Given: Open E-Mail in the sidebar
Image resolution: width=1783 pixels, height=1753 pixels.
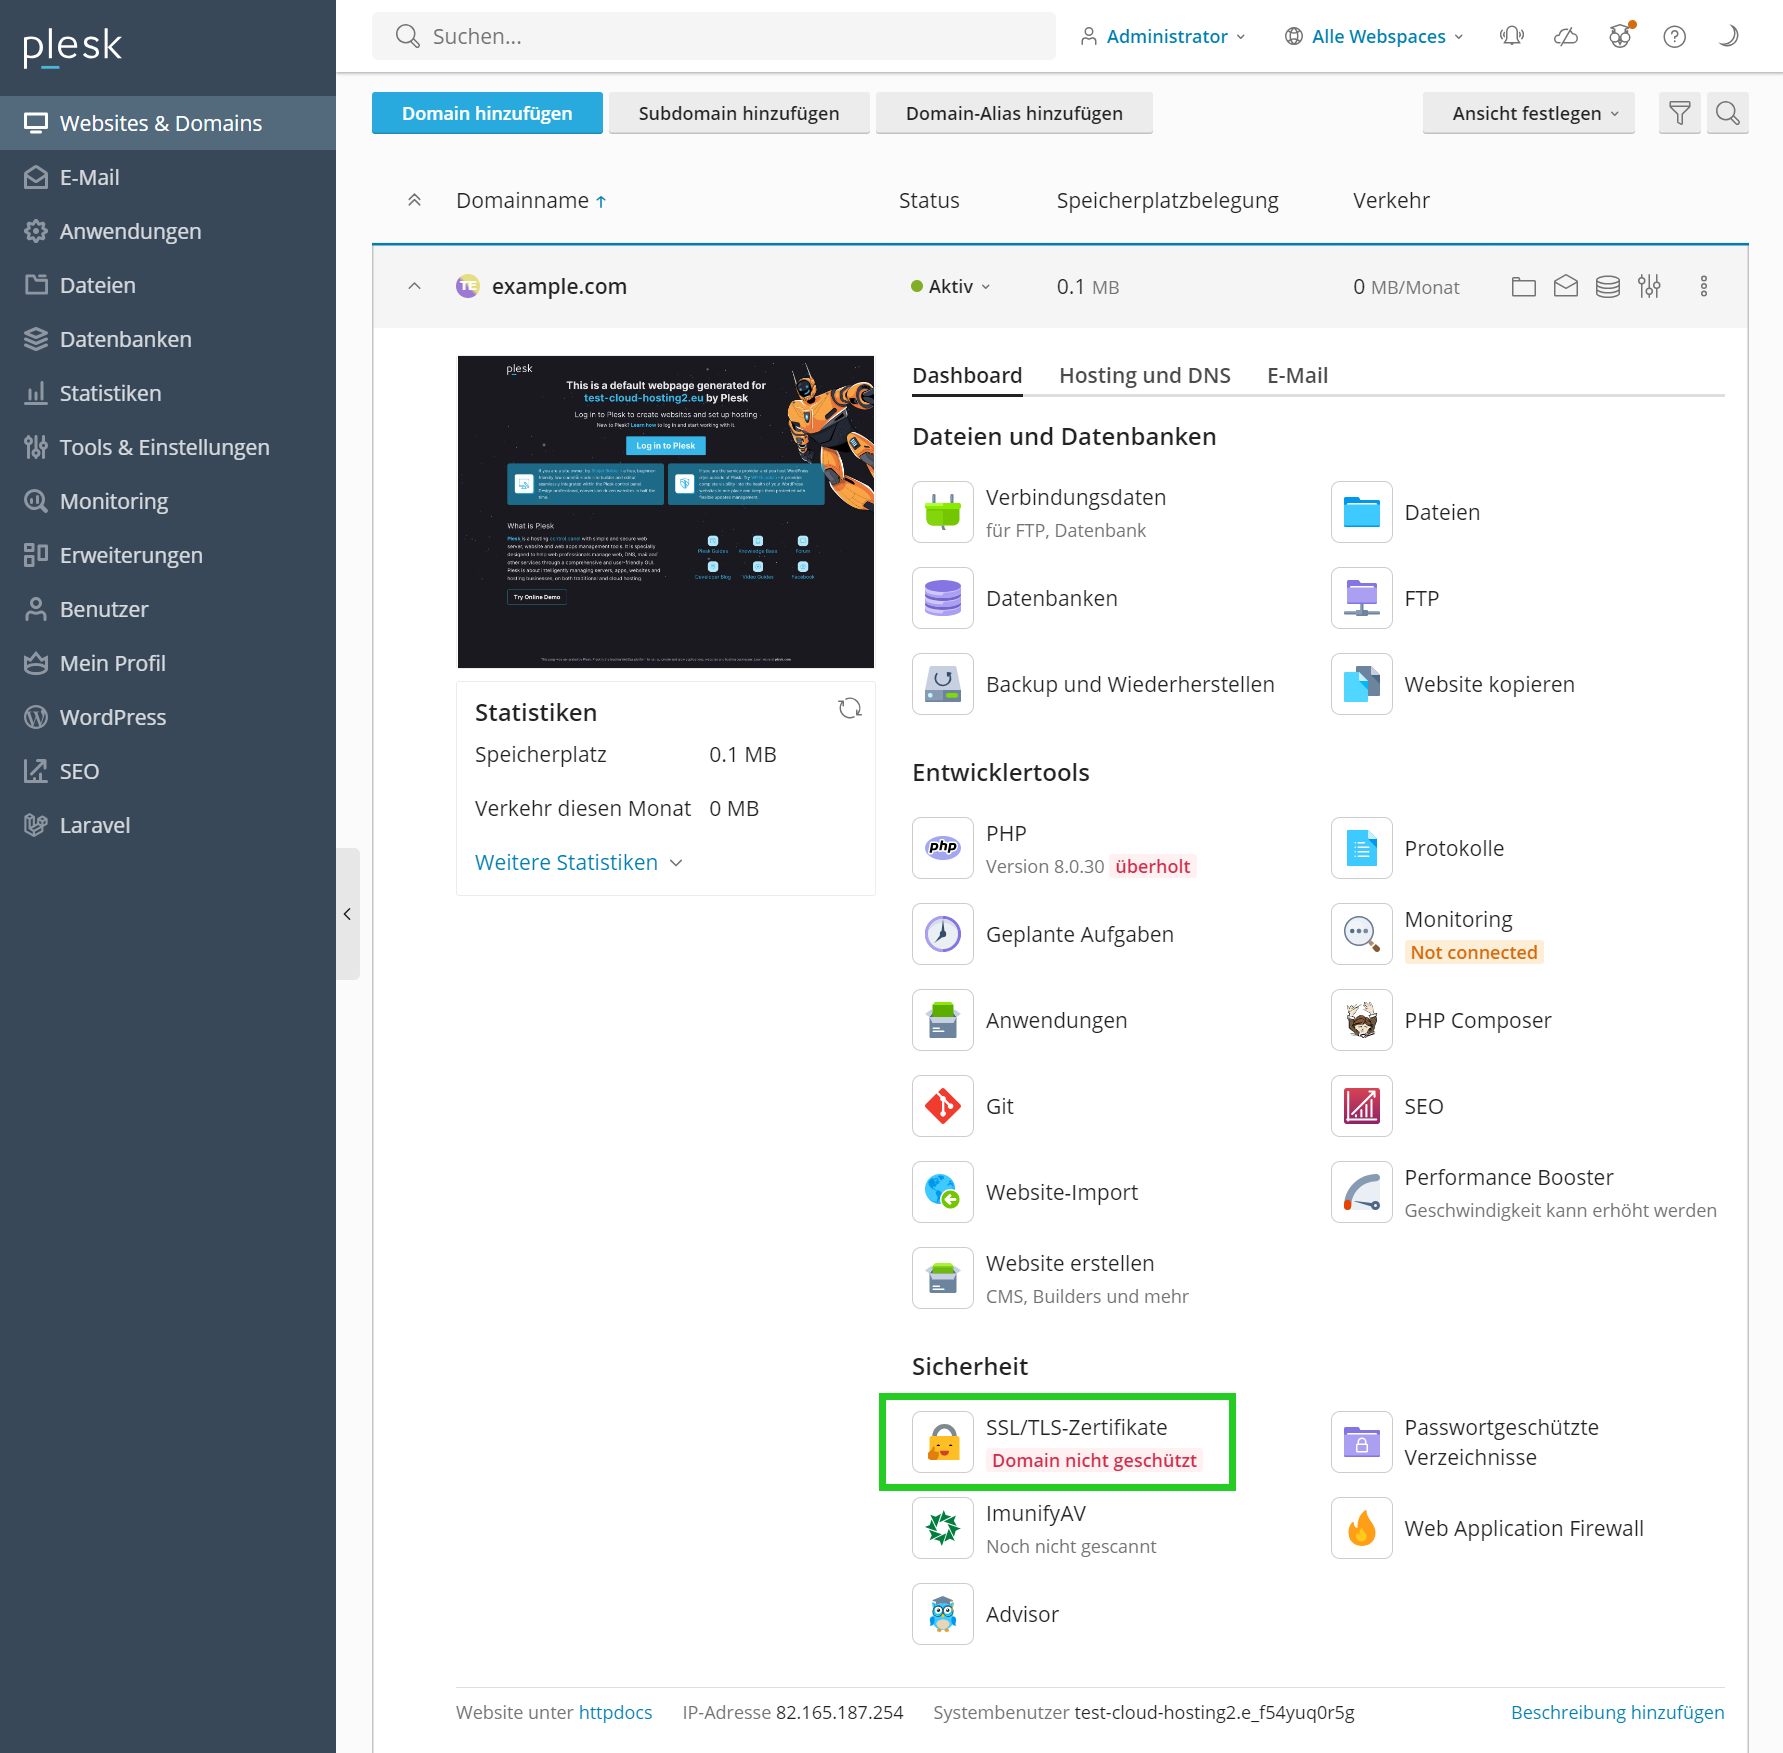Looking at the screenshot, I should click(x=168, y=177).
